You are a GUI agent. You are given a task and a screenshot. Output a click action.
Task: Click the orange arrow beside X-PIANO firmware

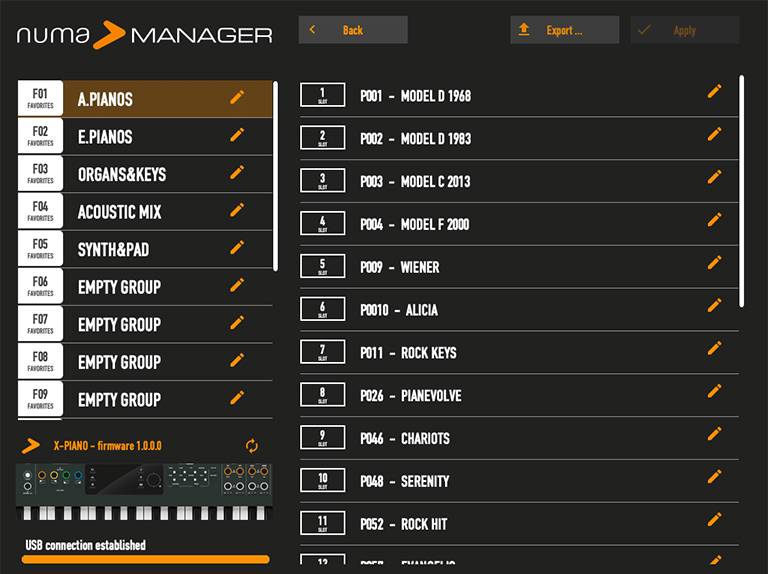point(31,446)
